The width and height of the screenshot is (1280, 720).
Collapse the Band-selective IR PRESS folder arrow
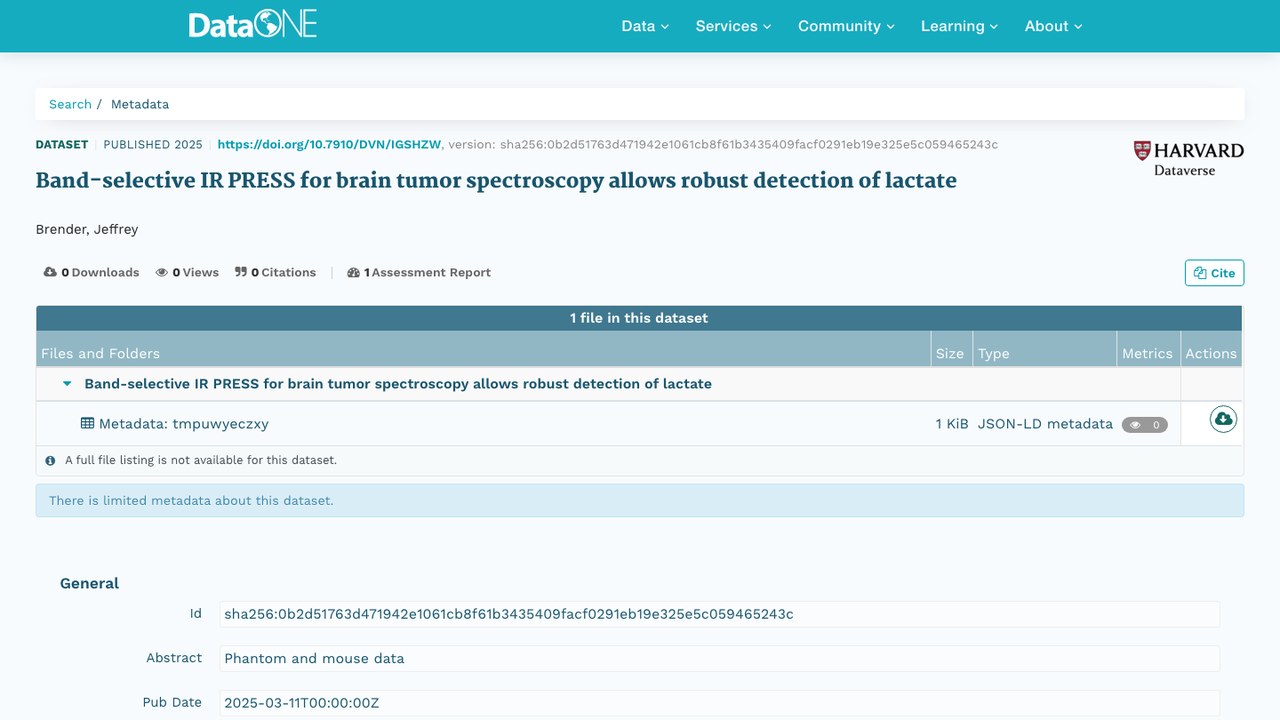[x=67, y=384]
